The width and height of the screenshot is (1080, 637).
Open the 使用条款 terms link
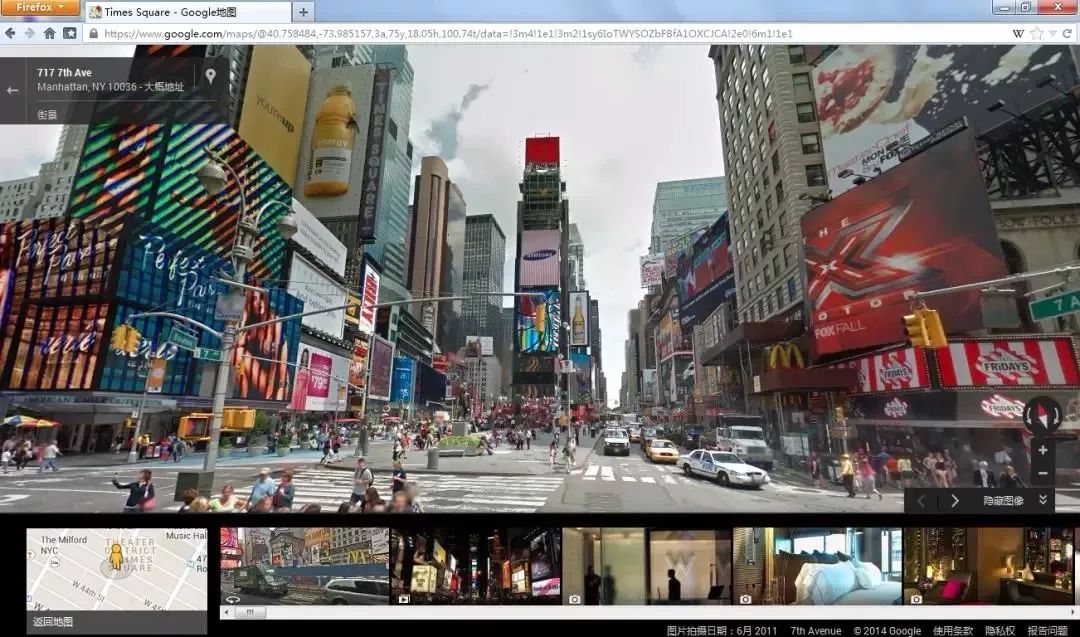pyautogui.click(x=953, y=630)
